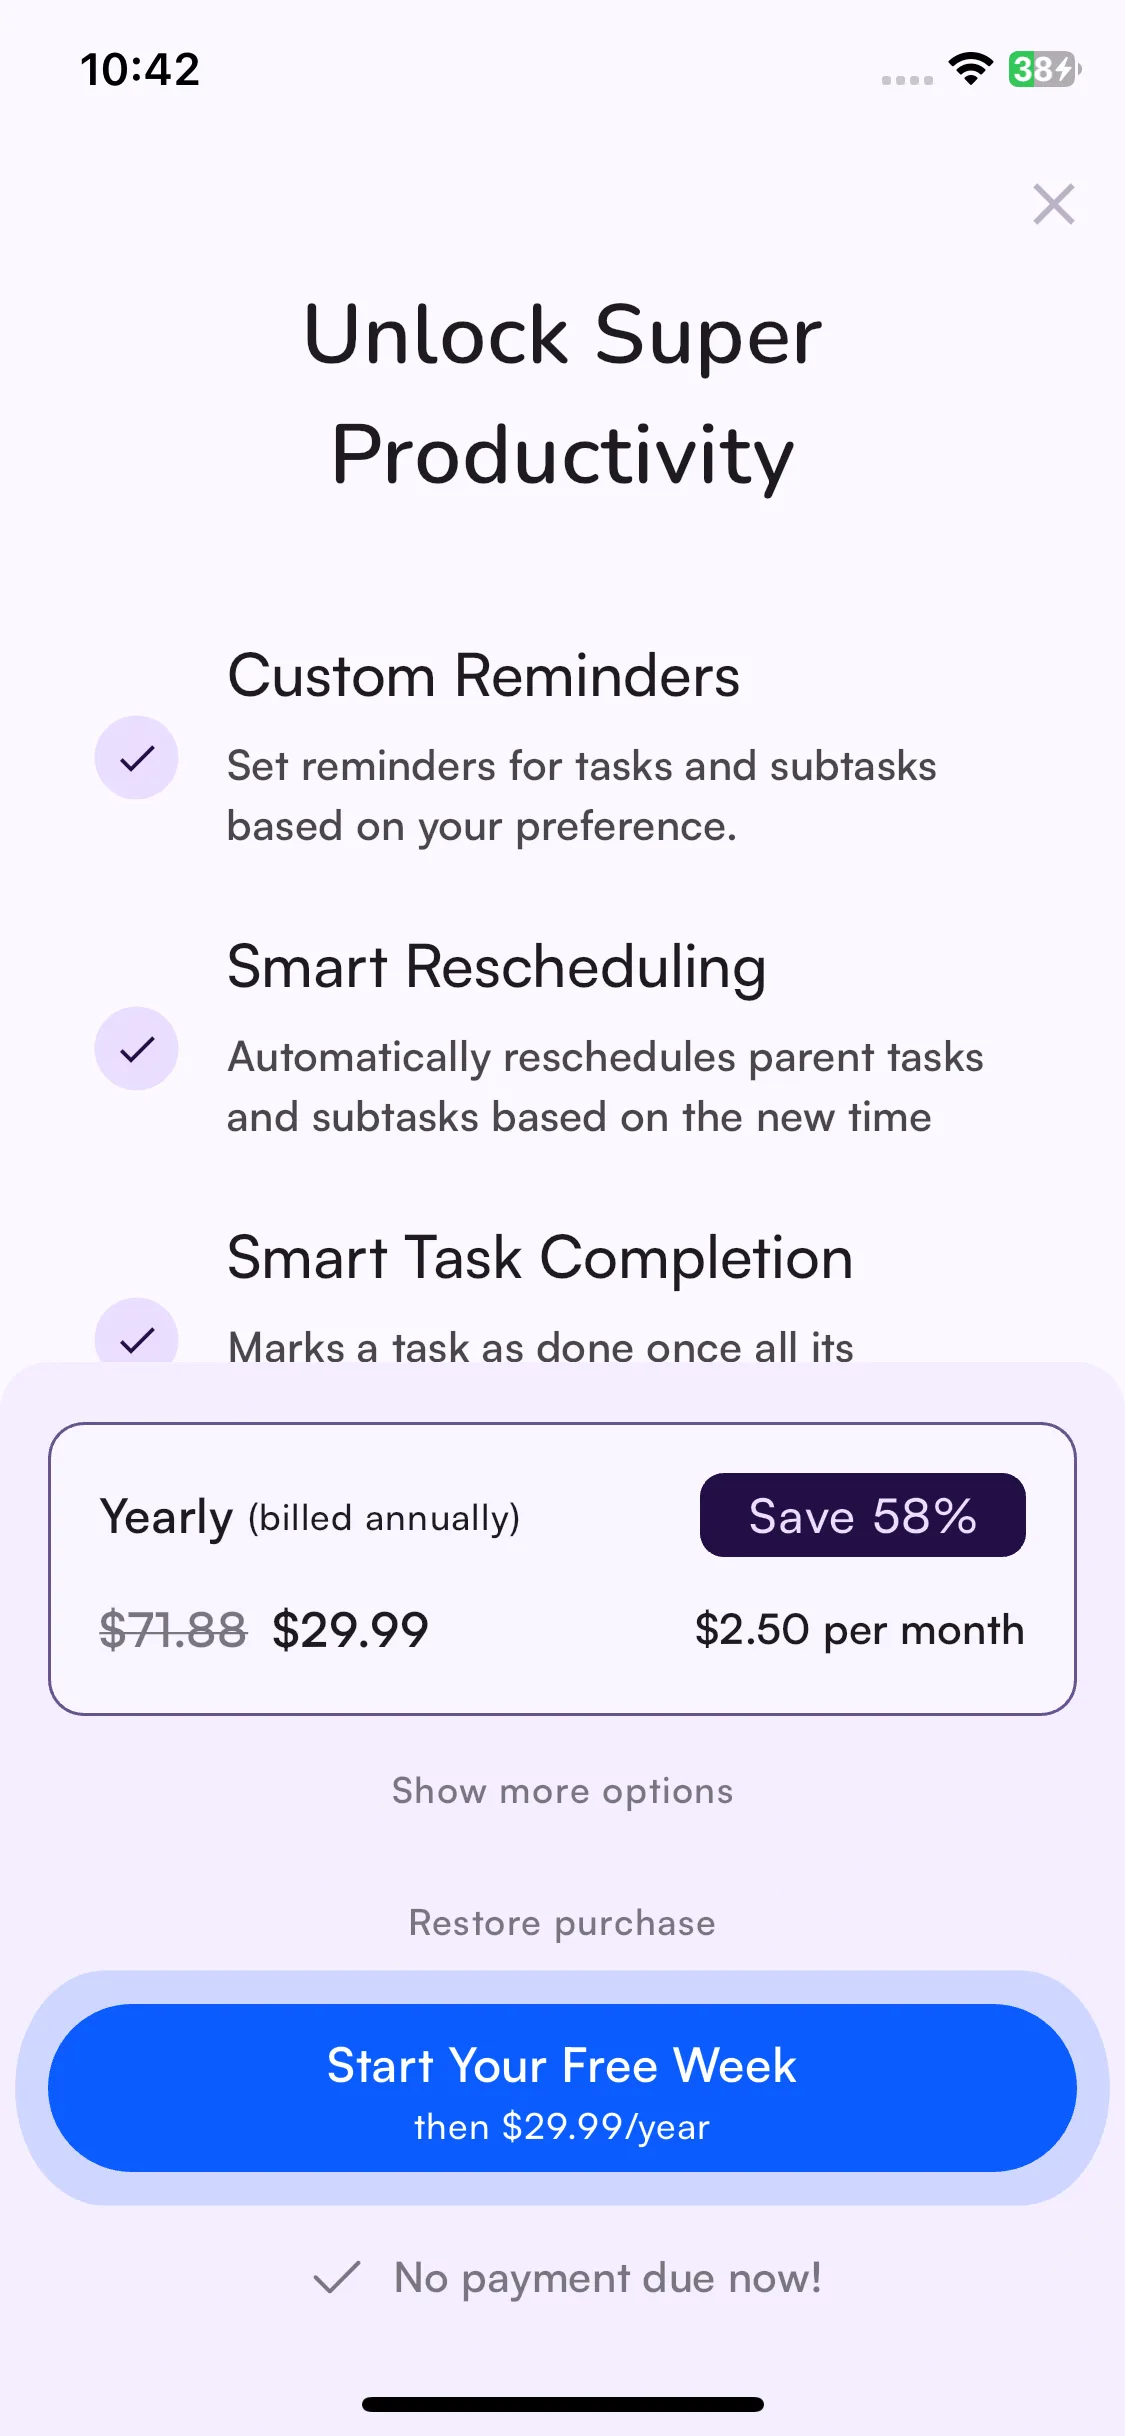The image size is (1125, 2436).
Task: Tap the cellular signal dots icon
Action: point(907,80)
